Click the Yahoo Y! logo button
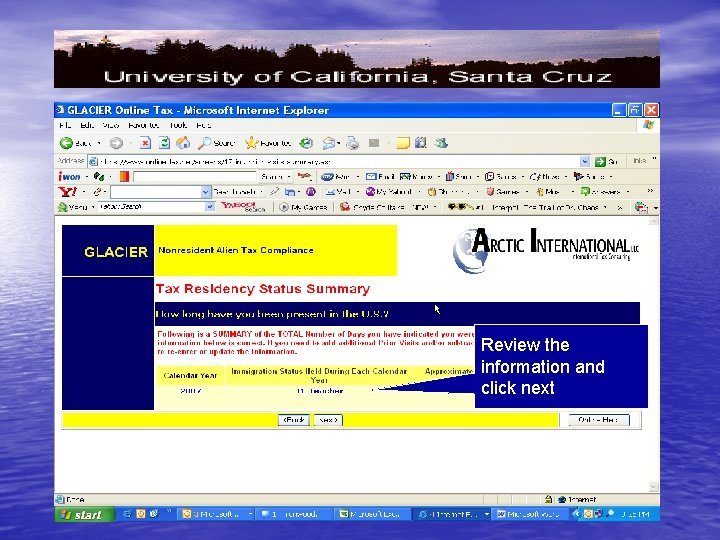 click(x=68, y=191)
